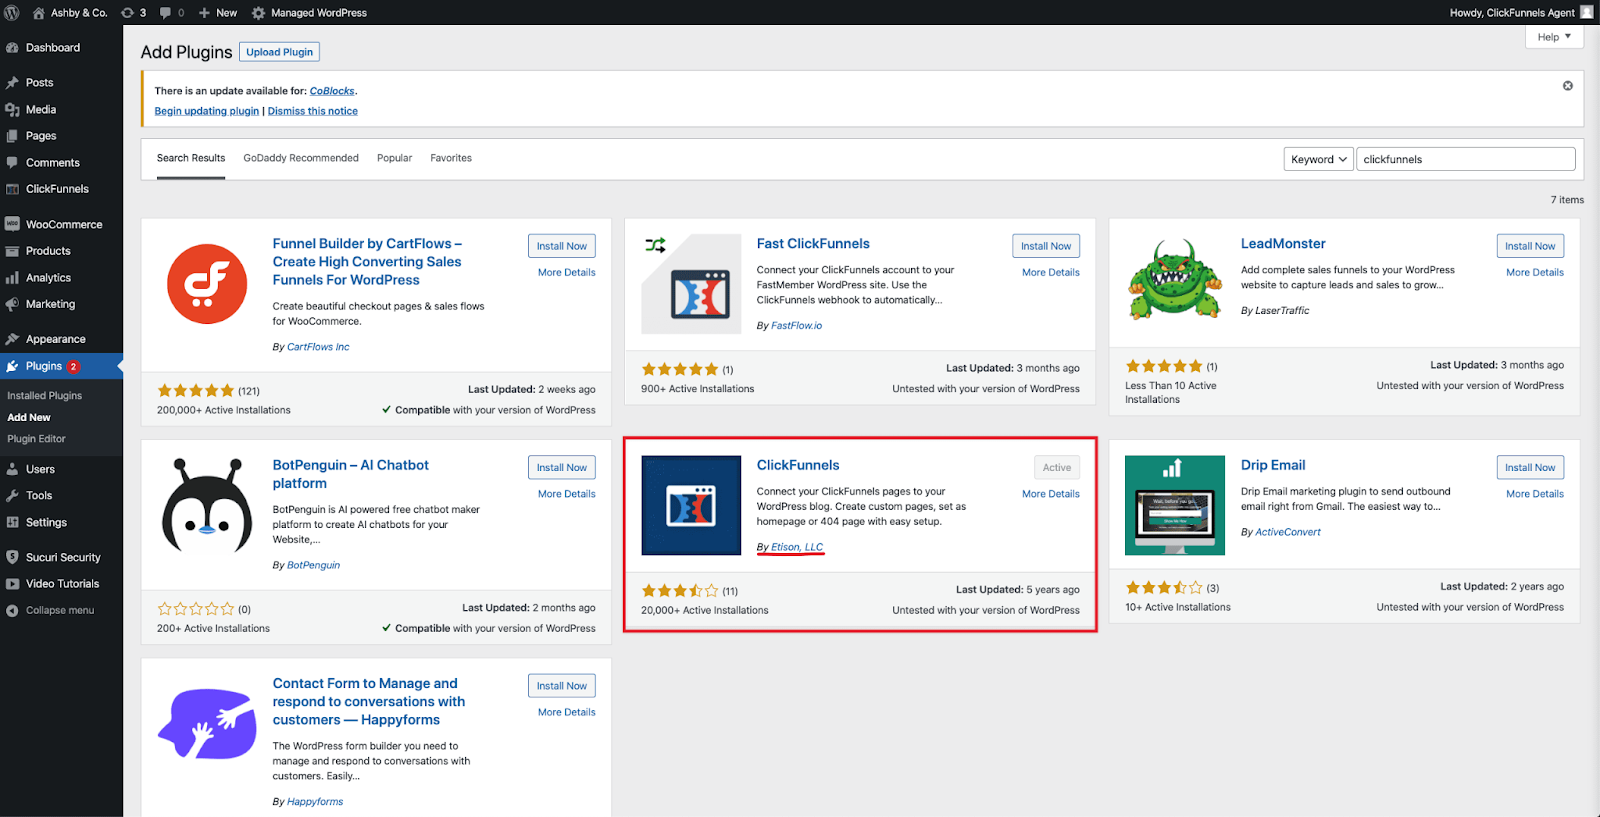Open the Drip Email plugin thumbnail
This screenshot has height=817, width=1600.
click(1175, 506)
